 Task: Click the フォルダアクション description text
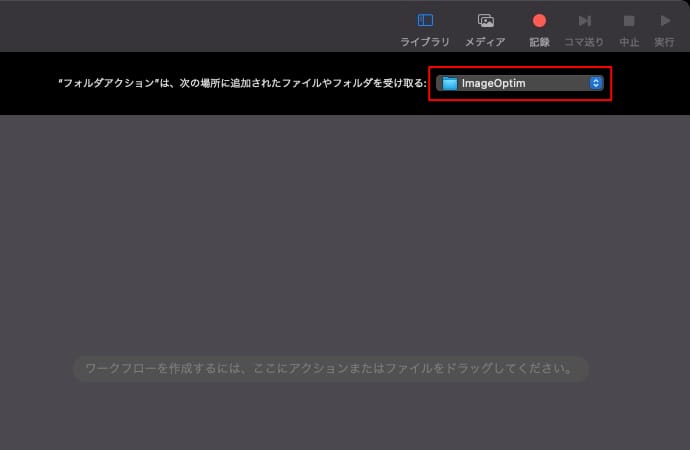pyautogui.click(x=240, y=84)
